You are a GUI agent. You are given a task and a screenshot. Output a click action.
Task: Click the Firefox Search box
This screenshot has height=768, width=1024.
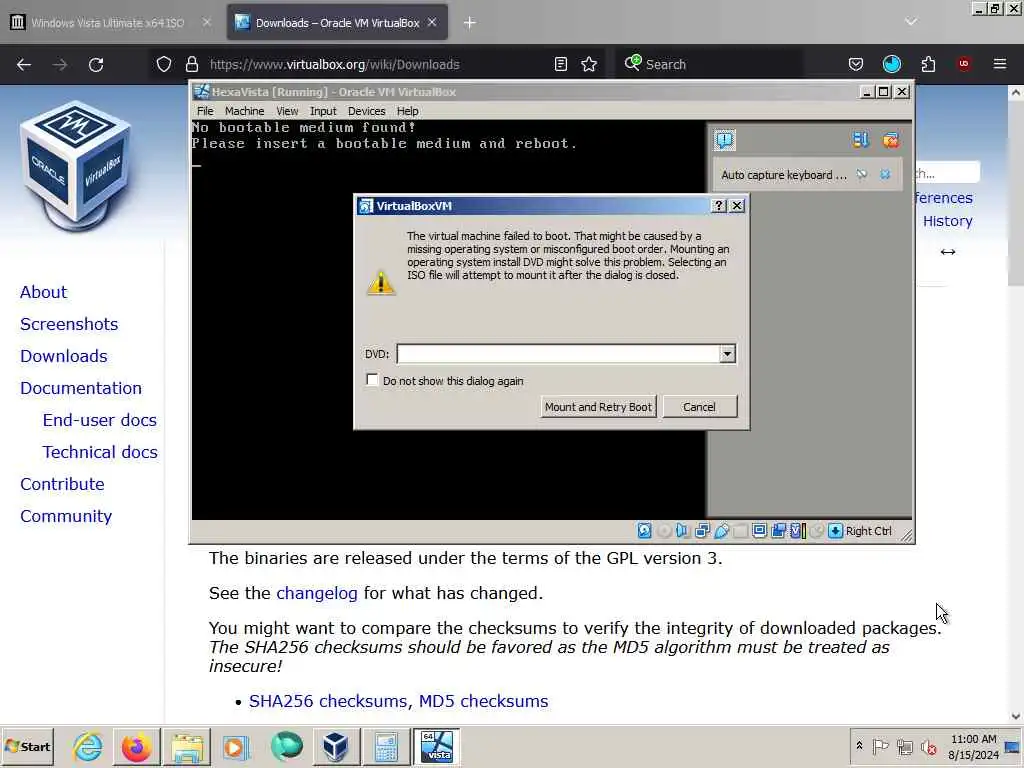click(x=710, y=64)
